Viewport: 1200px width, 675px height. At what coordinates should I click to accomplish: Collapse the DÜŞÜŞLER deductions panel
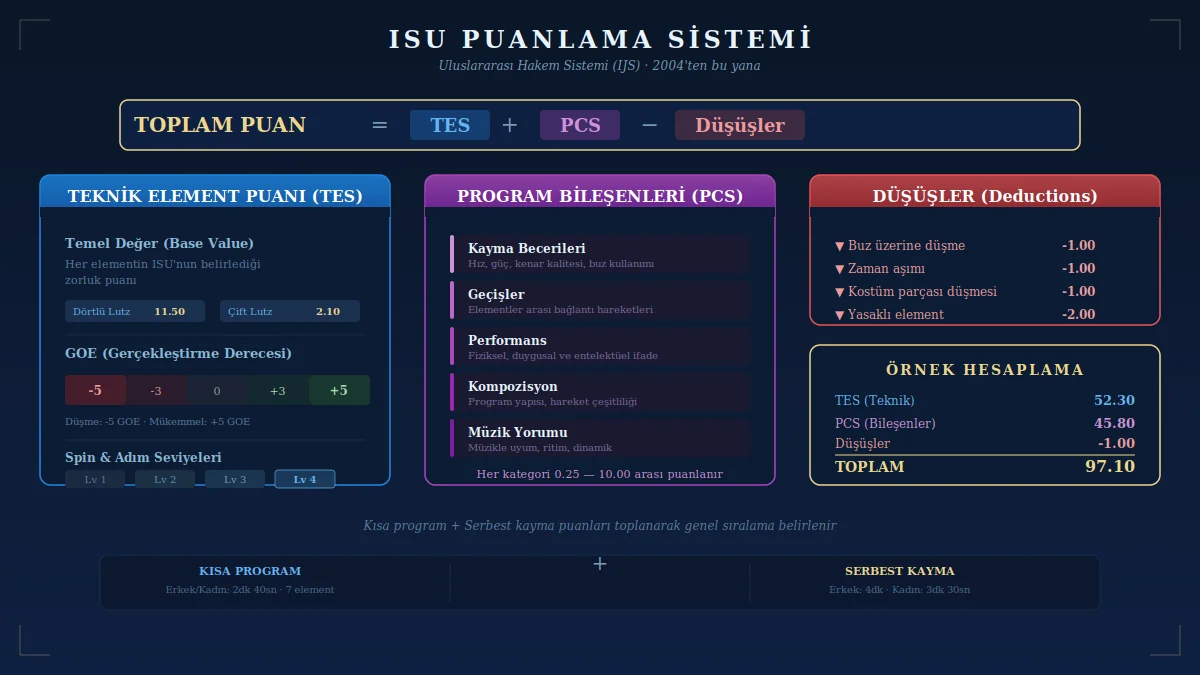(x=985, y=195)
